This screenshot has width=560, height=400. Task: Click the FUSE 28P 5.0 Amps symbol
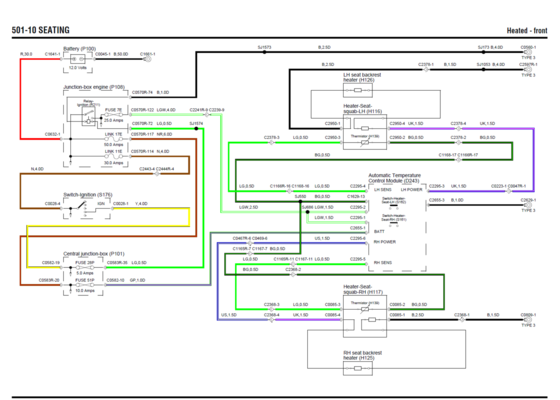[x=84, y=268]
